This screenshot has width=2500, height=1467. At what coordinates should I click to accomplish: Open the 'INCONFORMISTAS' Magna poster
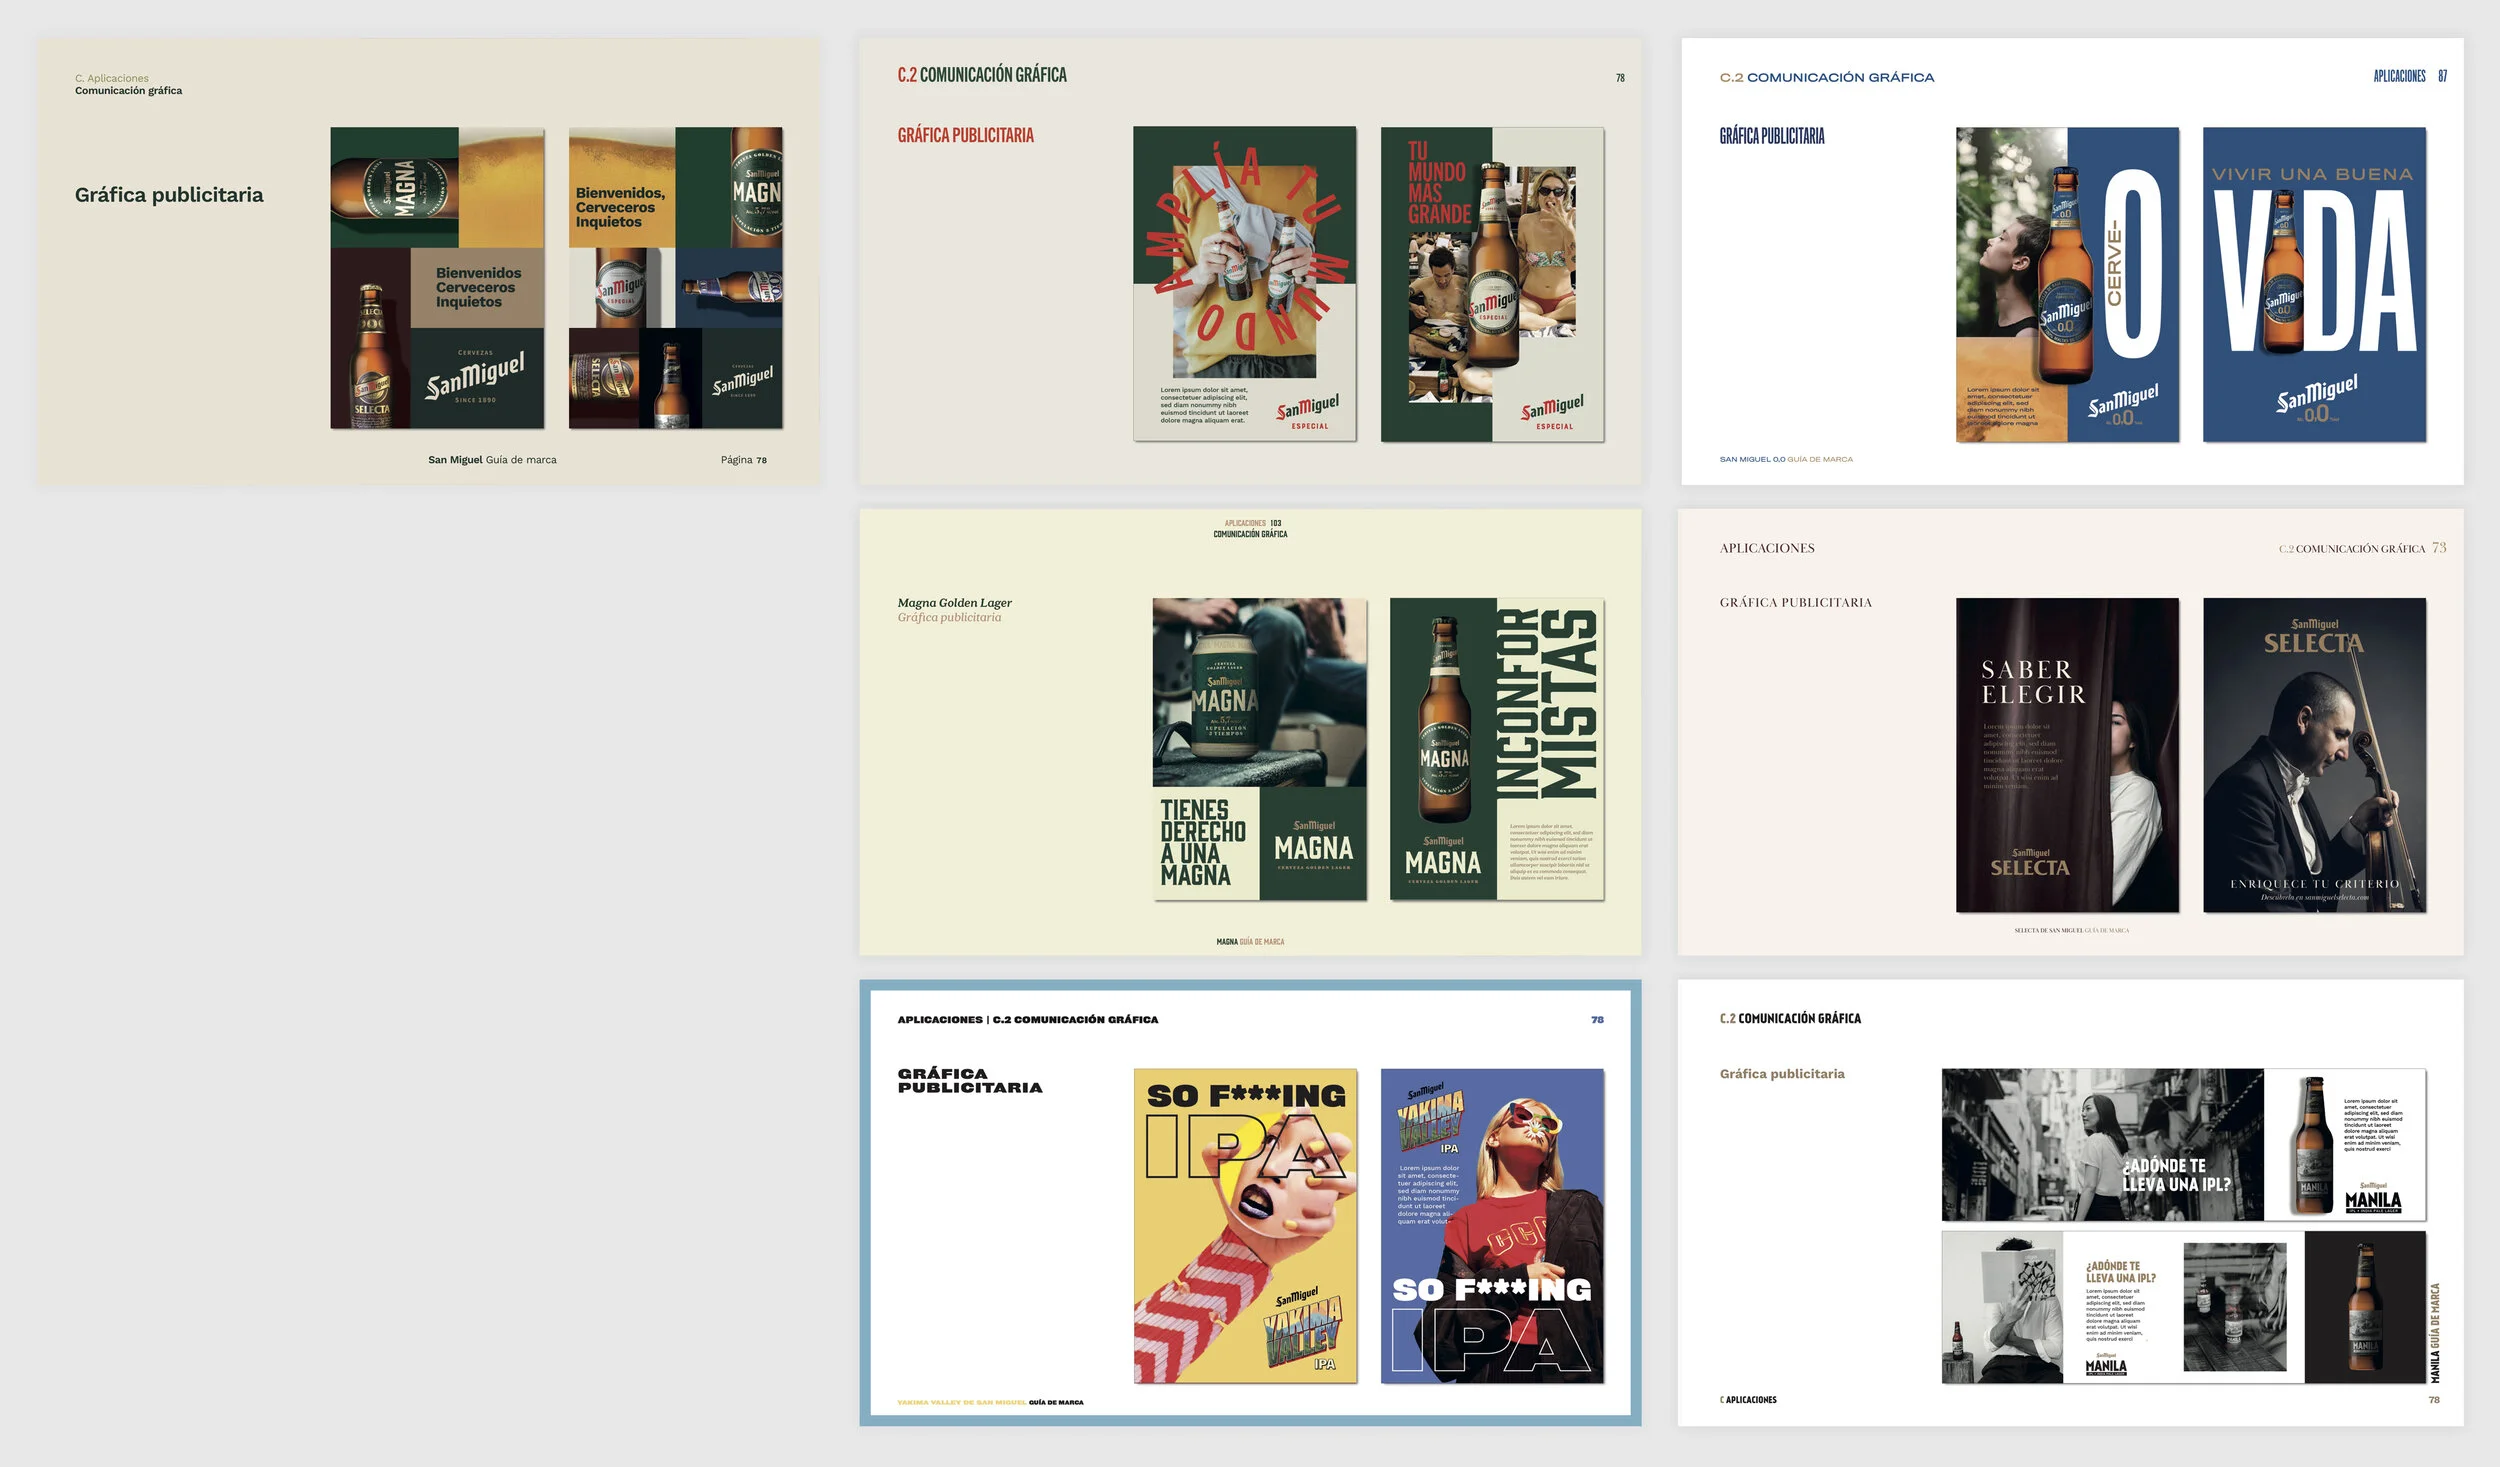(x=1497, y=749)
